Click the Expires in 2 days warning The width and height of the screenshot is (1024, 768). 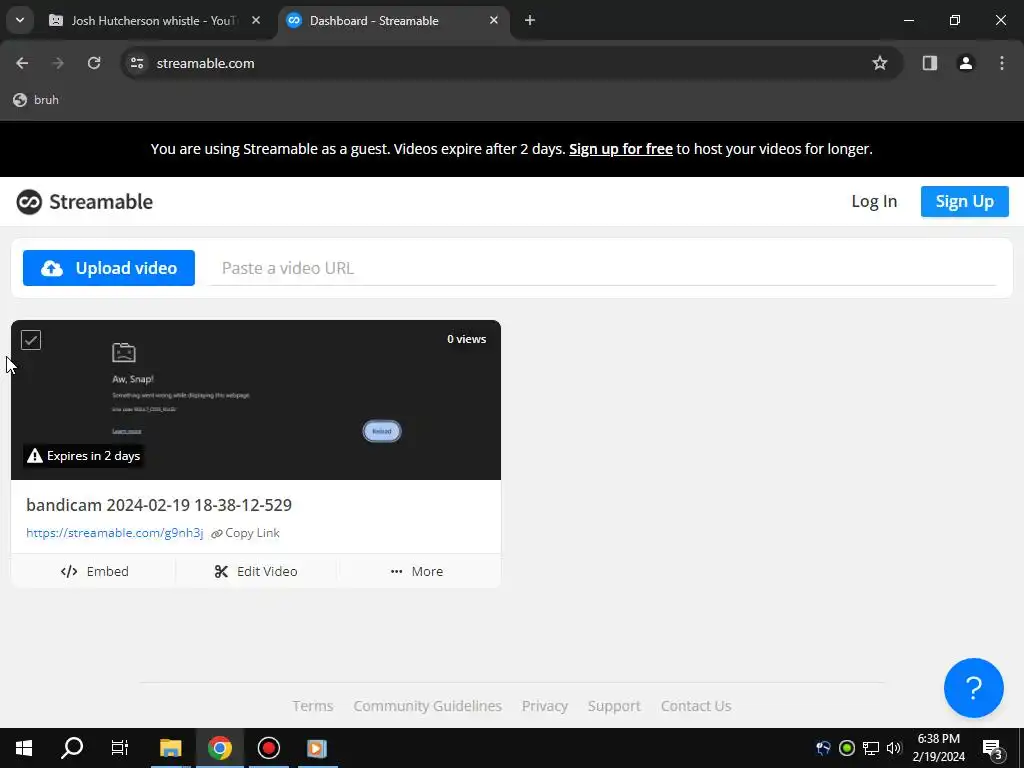84,456
